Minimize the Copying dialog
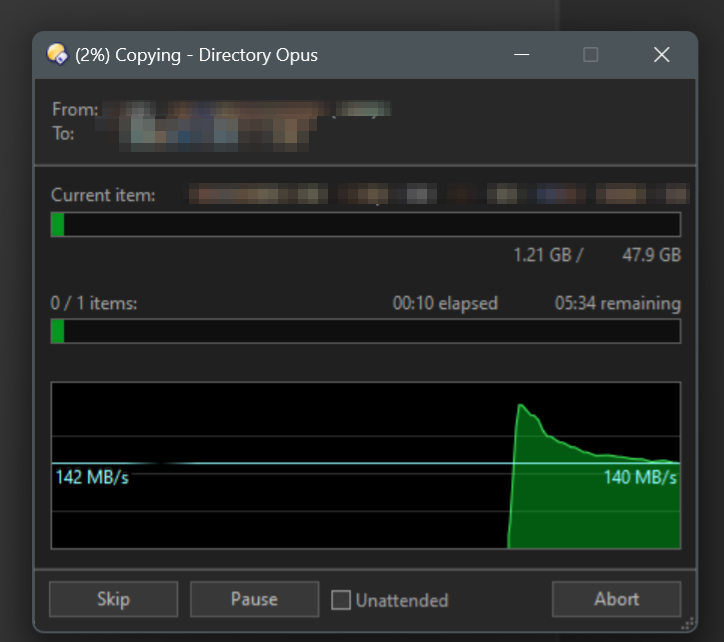The height and width of the screenshot is (642, 724). click(x=521, y=55)
